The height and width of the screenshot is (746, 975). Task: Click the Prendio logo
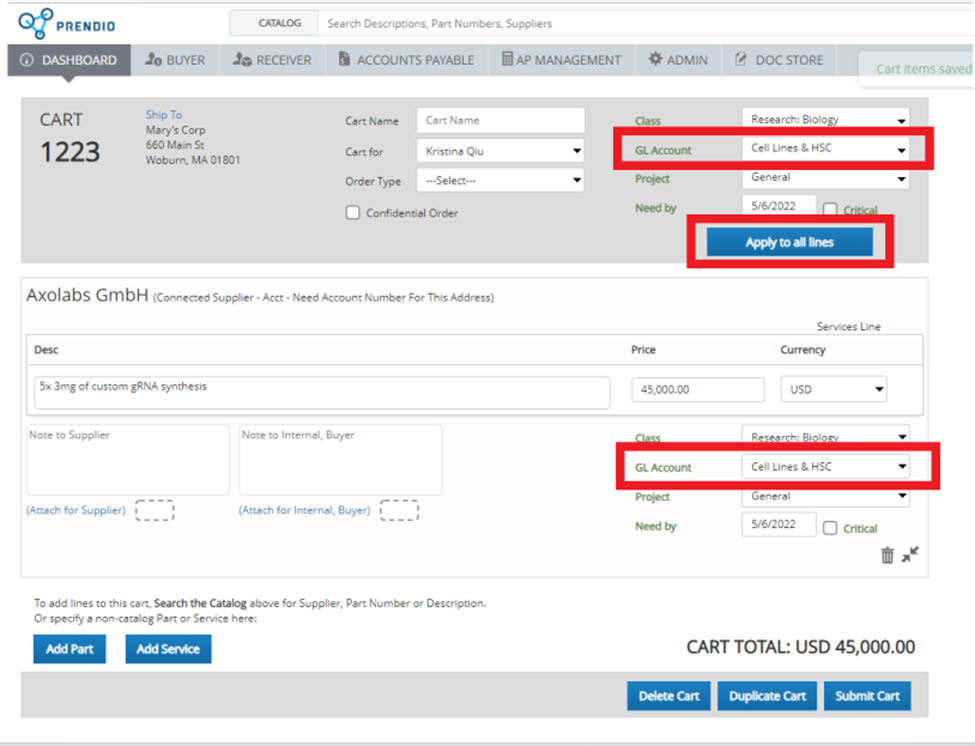[x=60, y=22]
